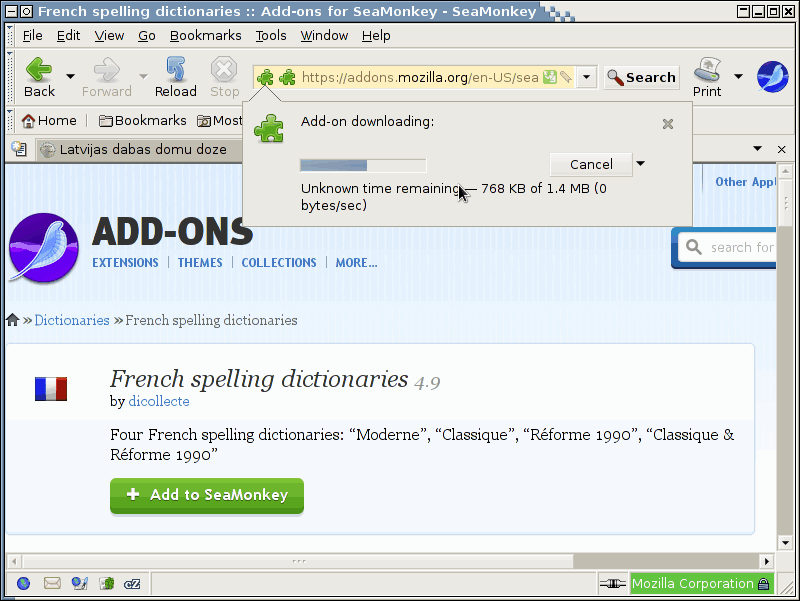Open the Forward history dropdown arrow
Viewport: 800px width, 601px height.
143,77
